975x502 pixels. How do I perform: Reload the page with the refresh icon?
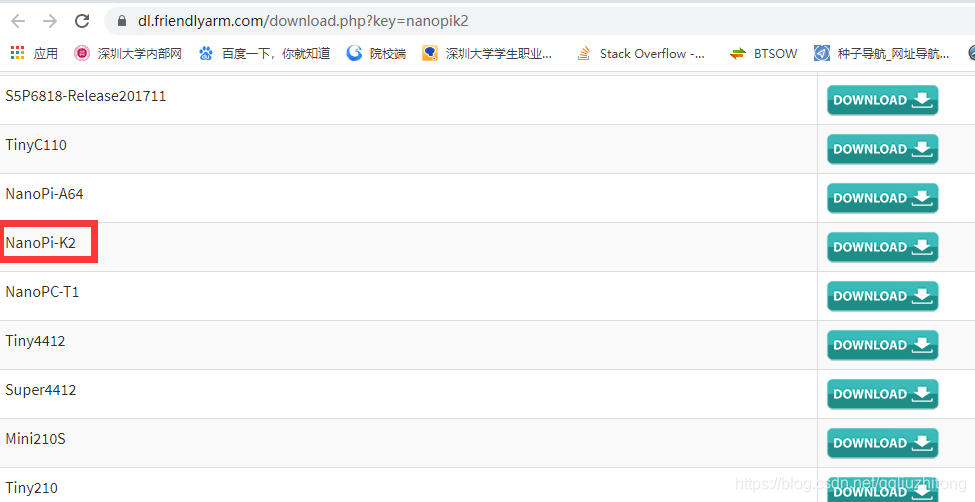click(82, 21)
